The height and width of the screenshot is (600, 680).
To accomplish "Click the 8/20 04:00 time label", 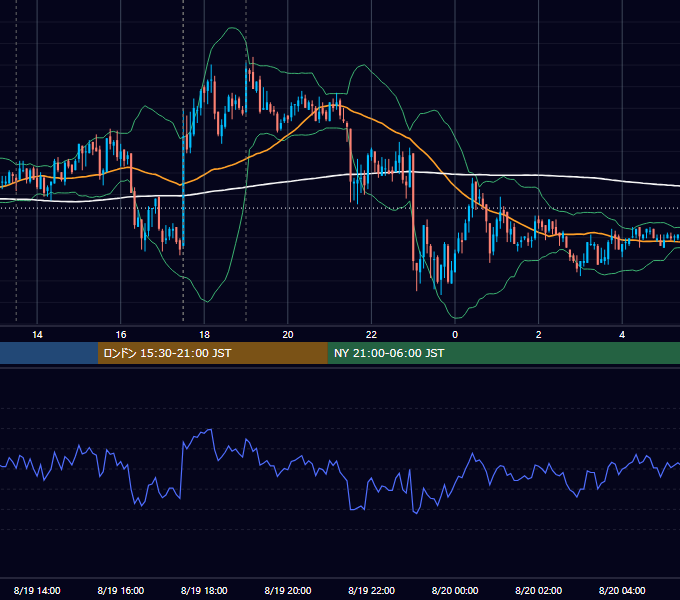I will 622,590.
